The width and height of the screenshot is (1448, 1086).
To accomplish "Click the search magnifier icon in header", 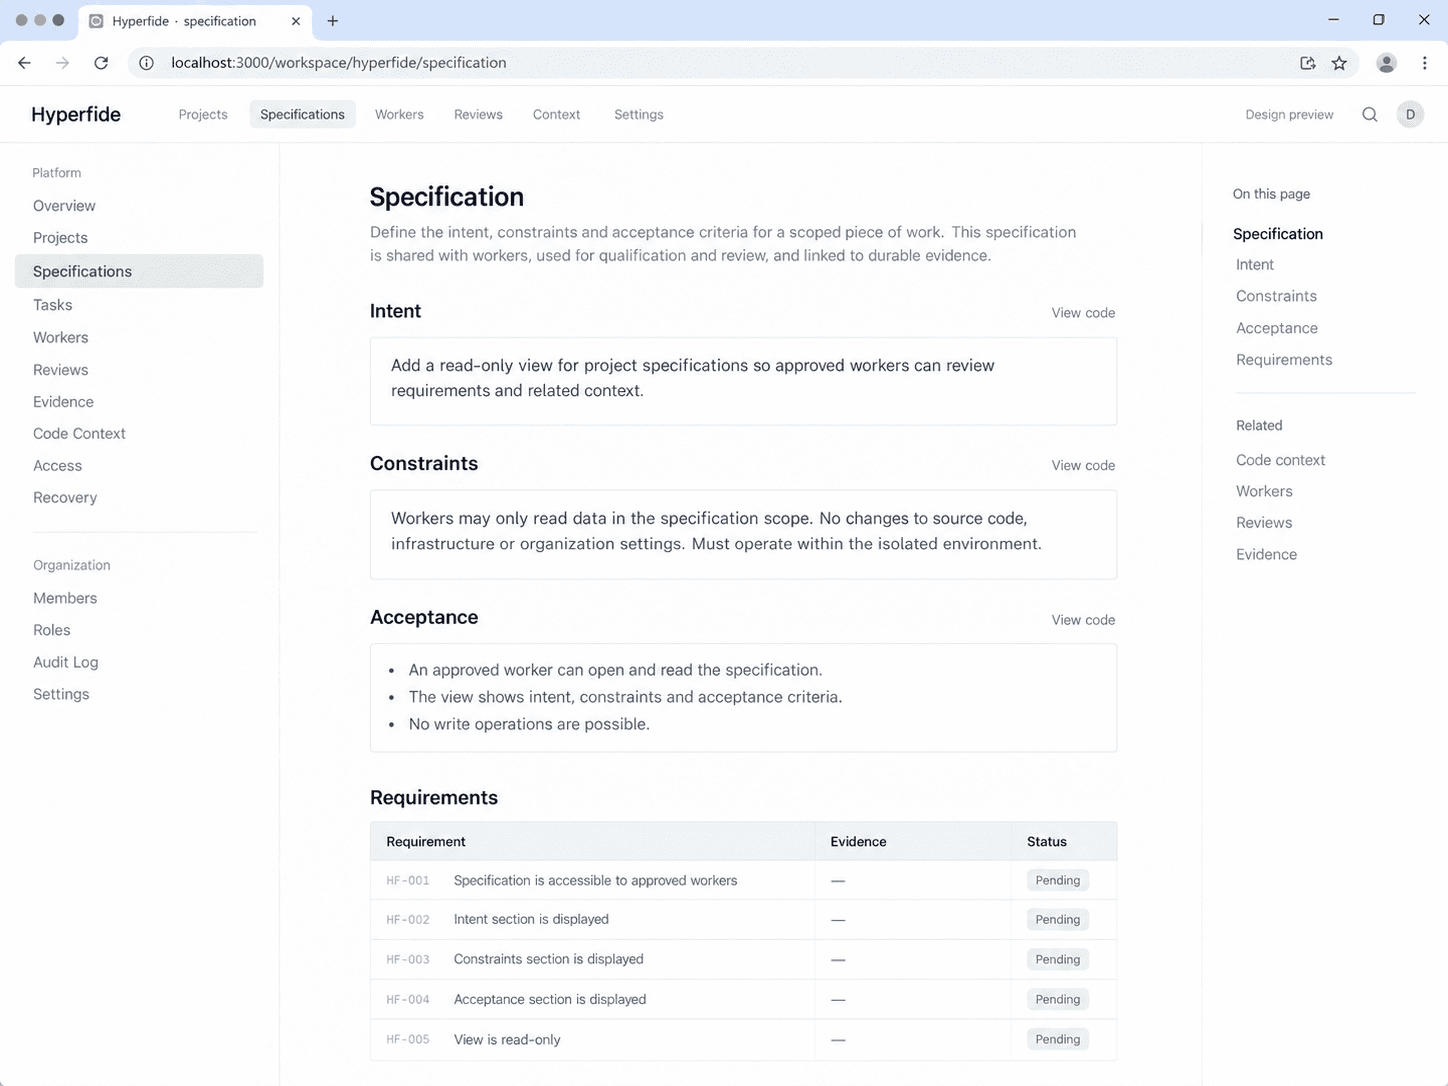I will (1370, 115).
